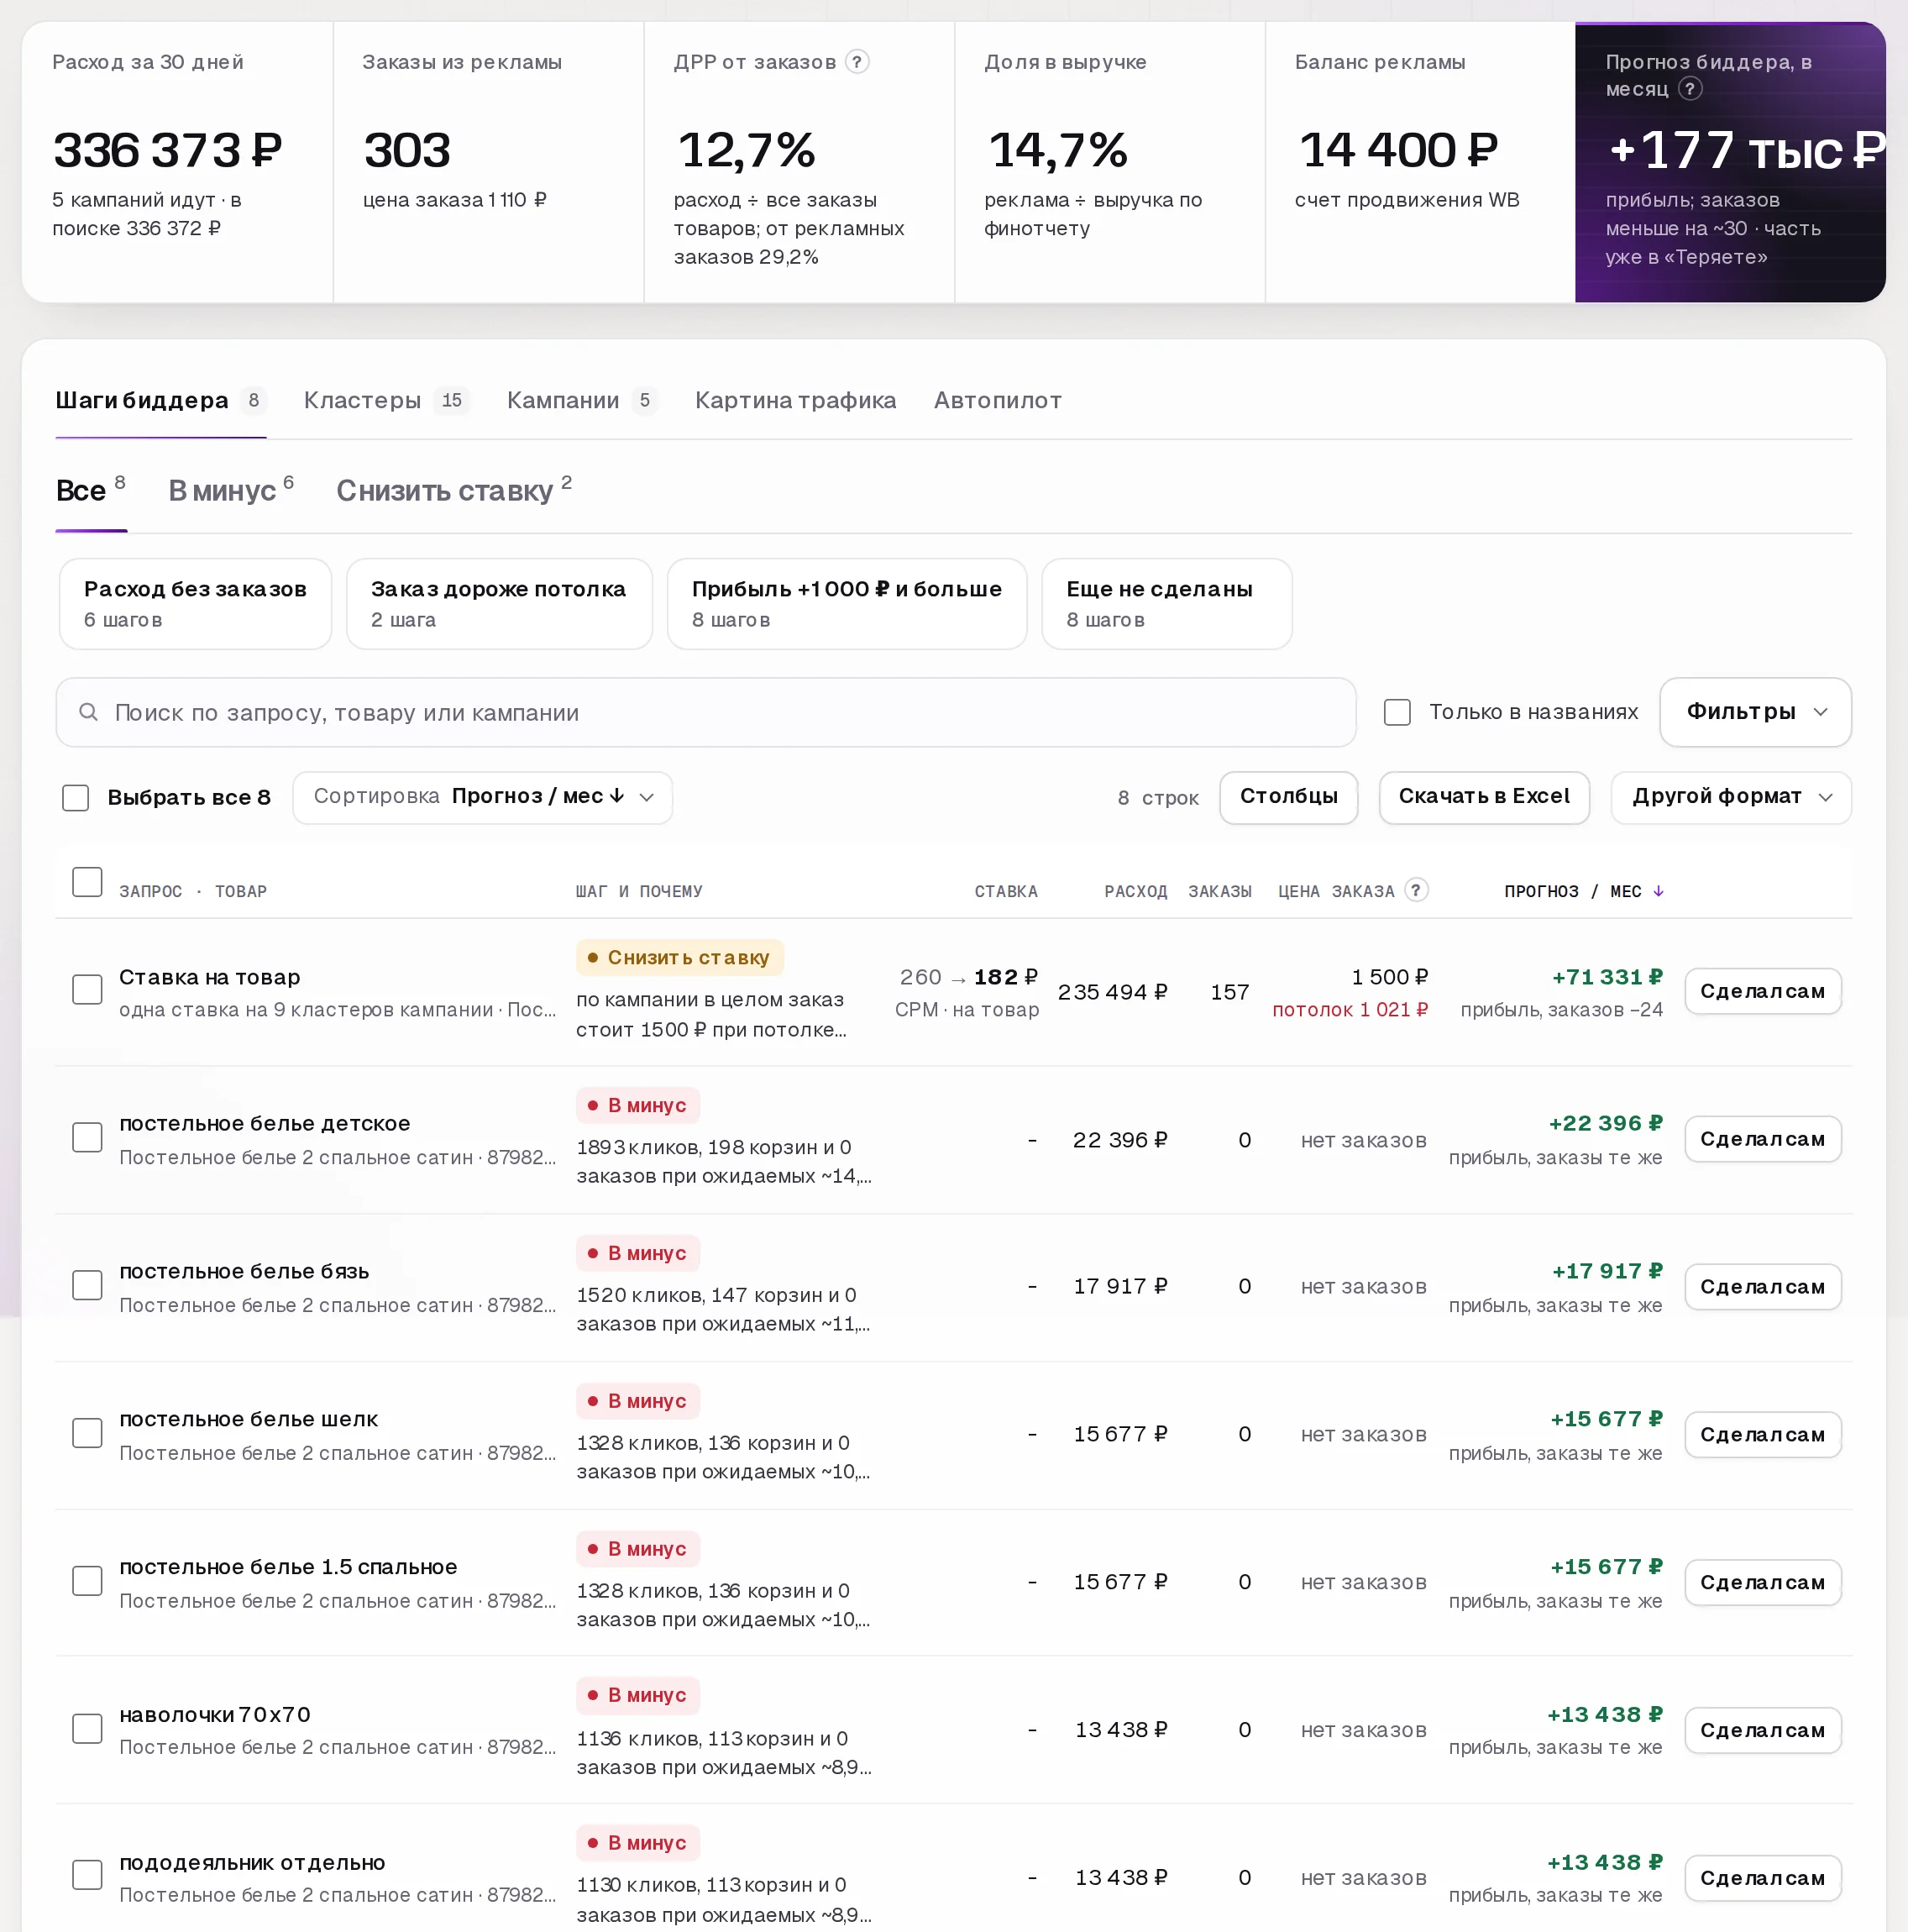This screenshot has width=1908, height=1932.
Task: Click Сделал сам for Ставка на товар
Action: [x=1762, y=991]
